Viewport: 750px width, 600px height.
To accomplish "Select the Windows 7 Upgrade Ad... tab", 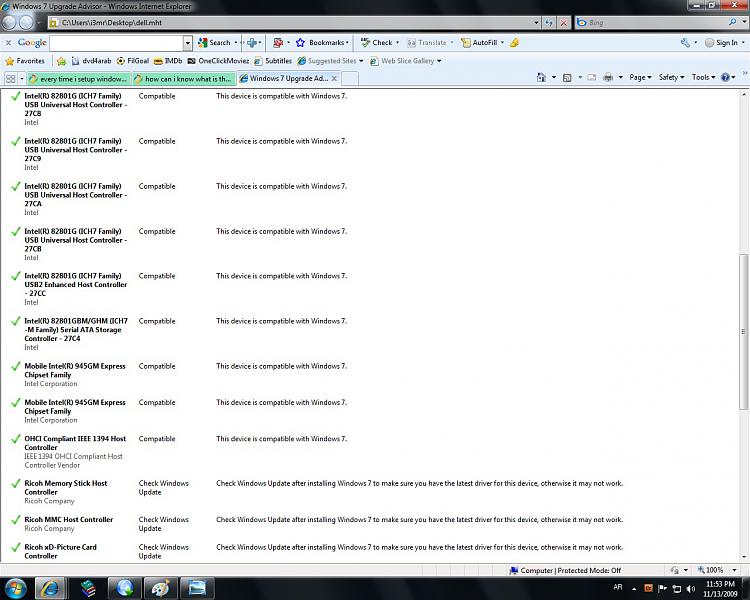I will point(284,78).
